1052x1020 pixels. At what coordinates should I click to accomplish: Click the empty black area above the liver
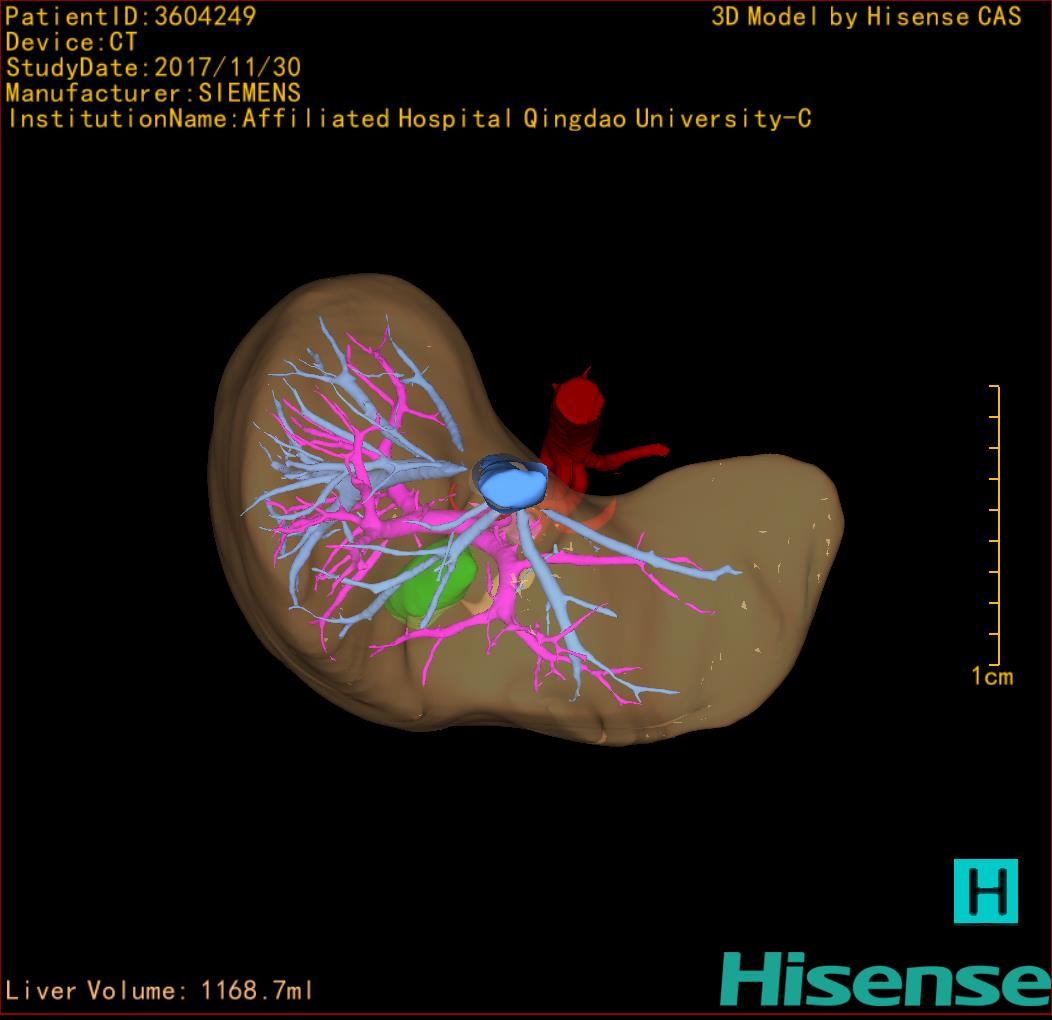[500, 220]
